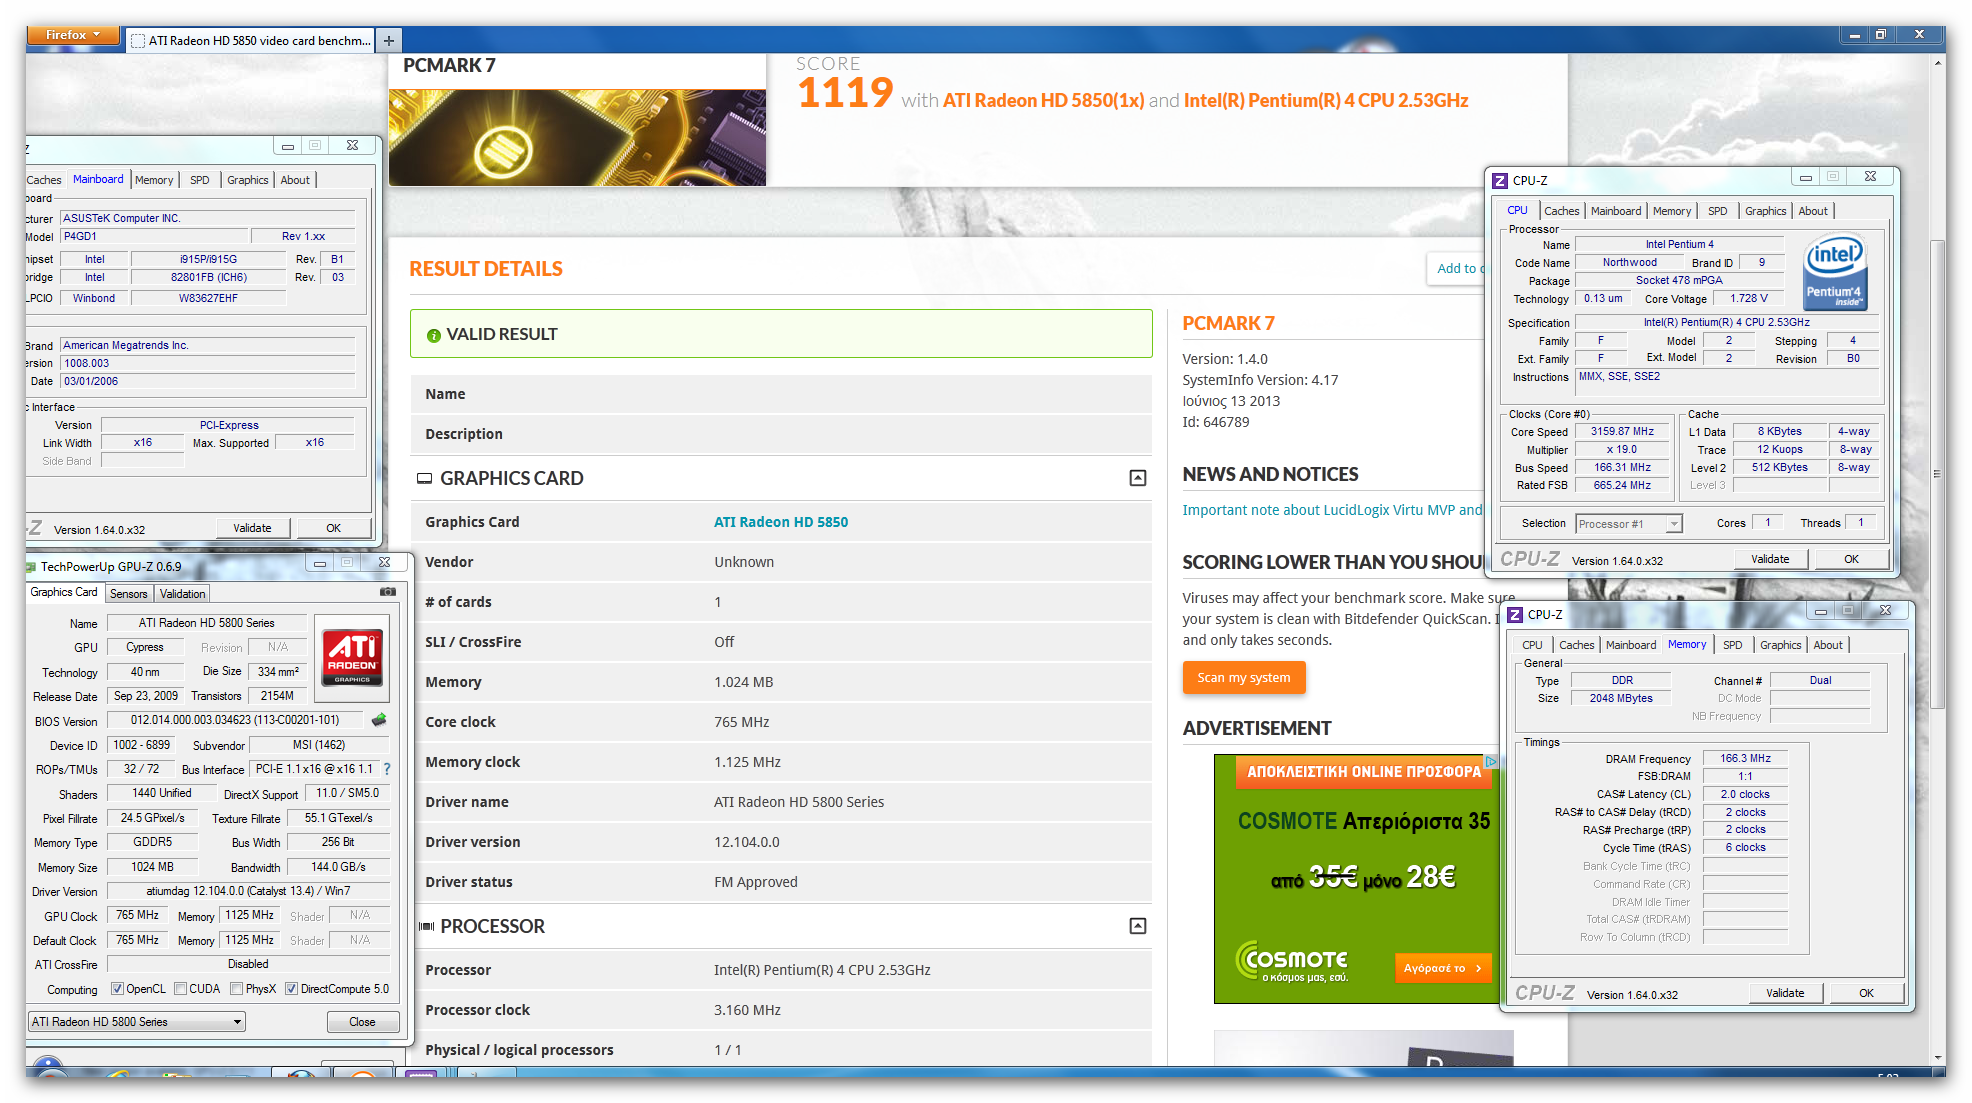Screen dimensions: 1972x1103
Task: Click the AdChoices icon on the Cosmote ad
Action: (1490, 762)
